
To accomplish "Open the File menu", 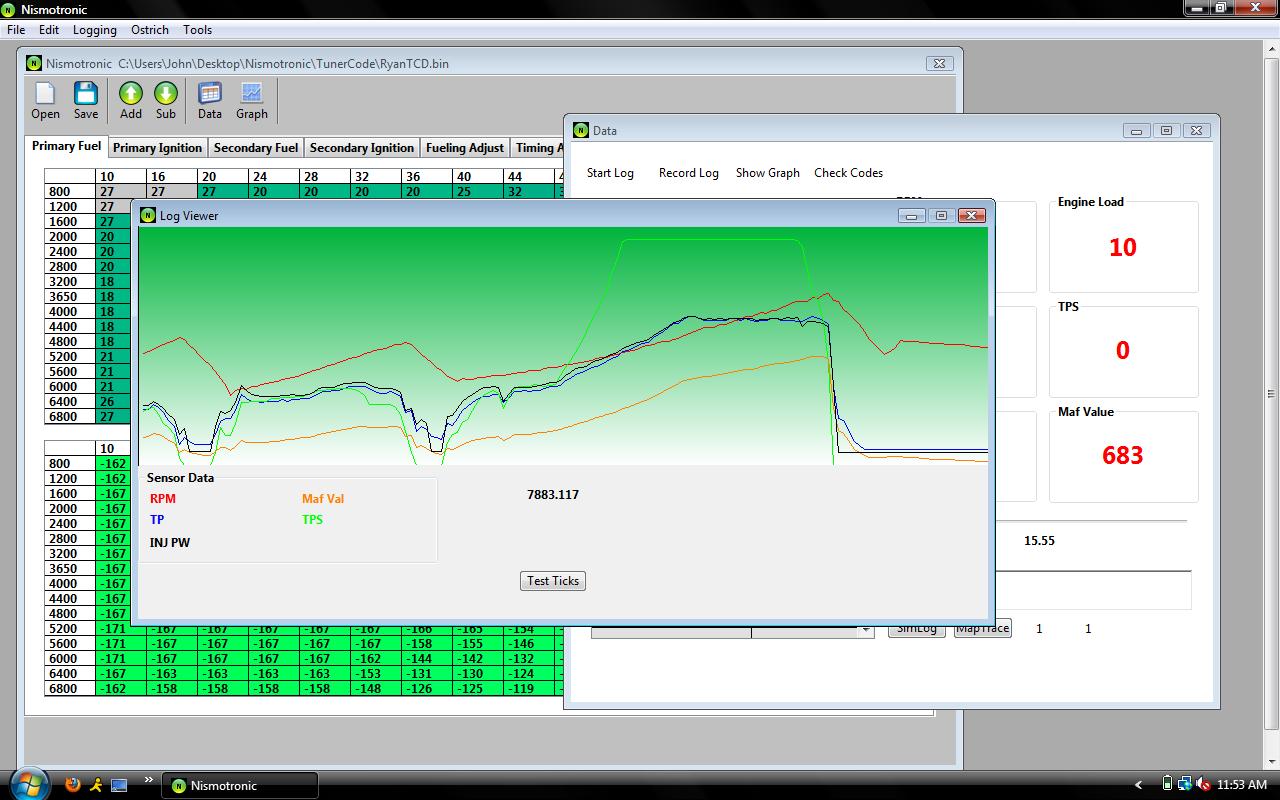I will click(x=16, y=30).
